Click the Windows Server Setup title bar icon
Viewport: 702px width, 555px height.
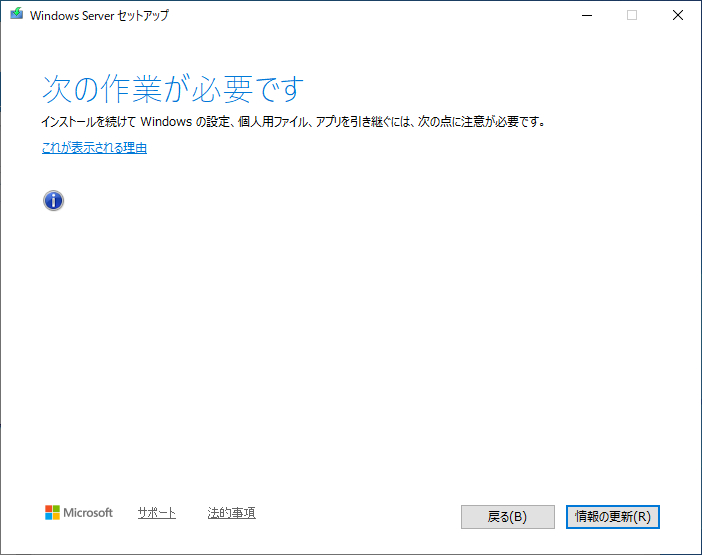15,15
